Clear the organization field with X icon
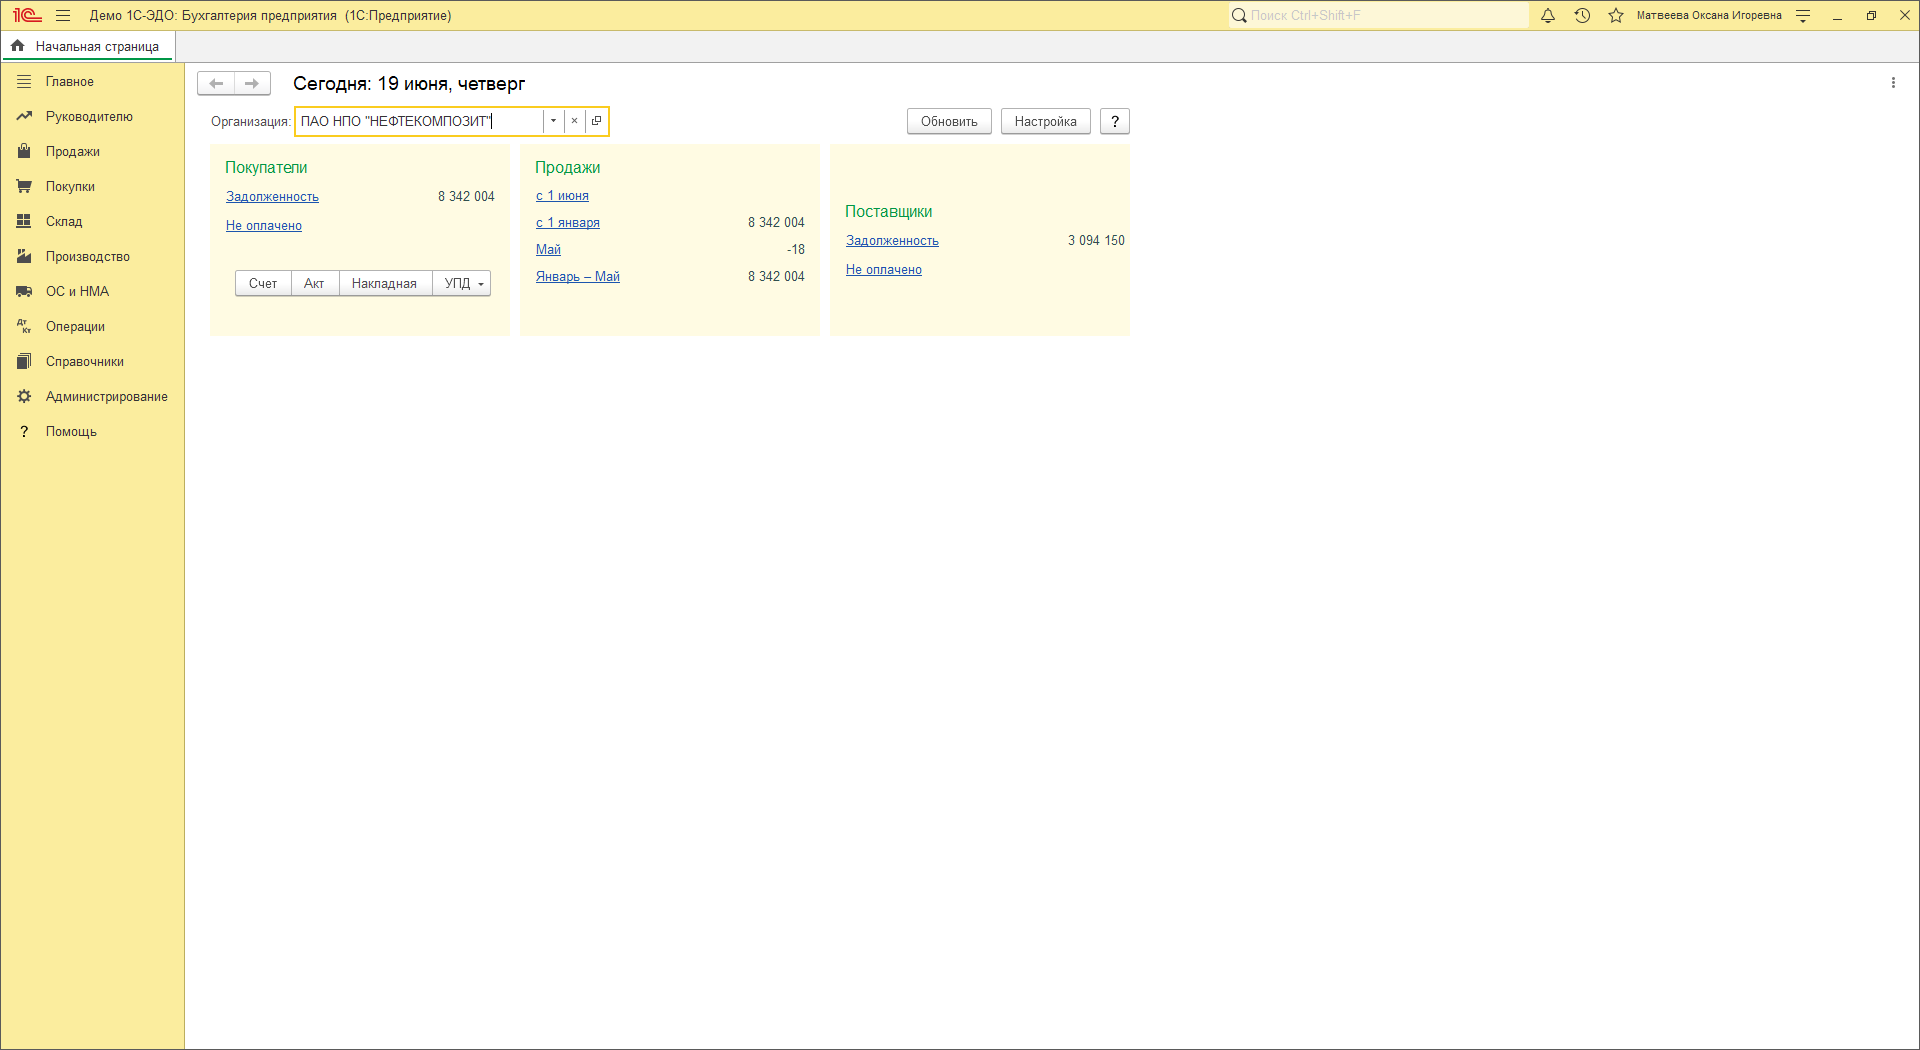 point(575,121)
